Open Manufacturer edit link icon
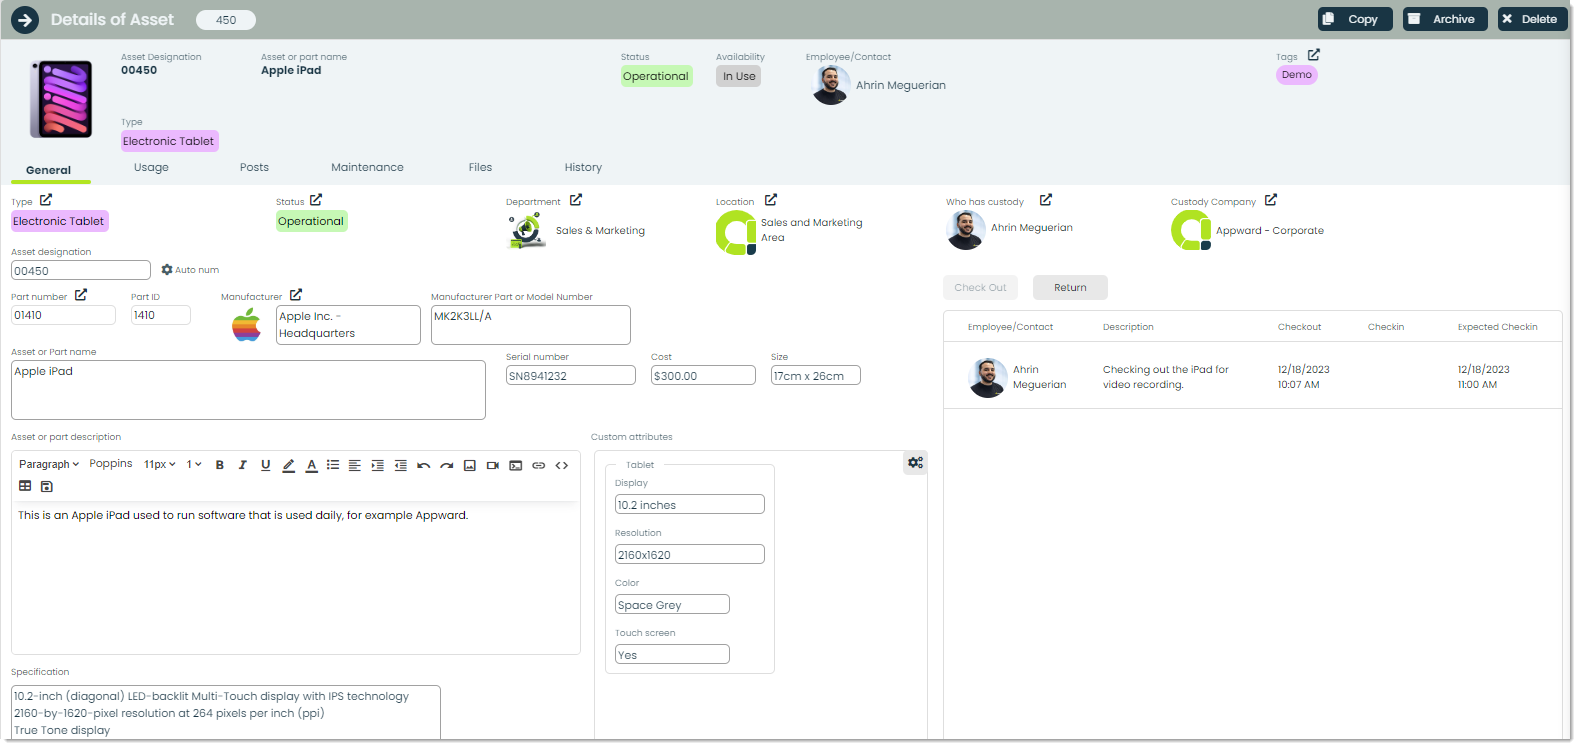This screenshot has width=1578, height=747. pos(296,295)
